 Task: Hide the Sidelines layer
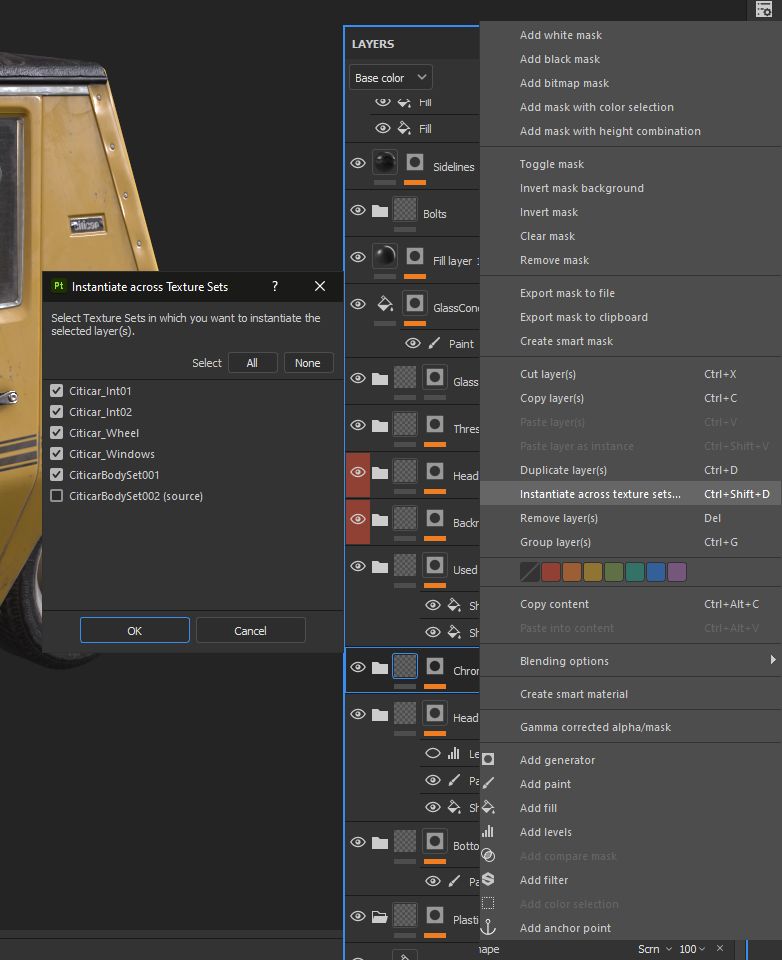(358, 164)
